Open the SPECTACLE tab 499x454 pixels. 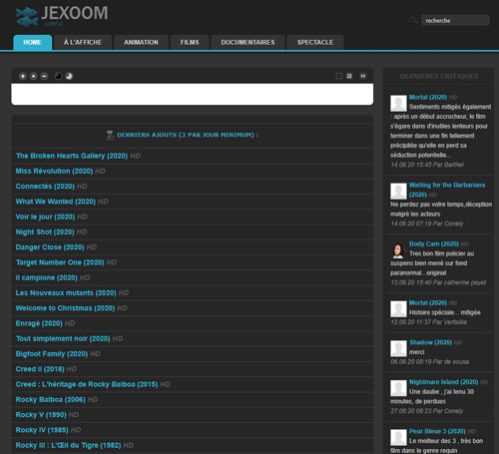tap(315, 42)
